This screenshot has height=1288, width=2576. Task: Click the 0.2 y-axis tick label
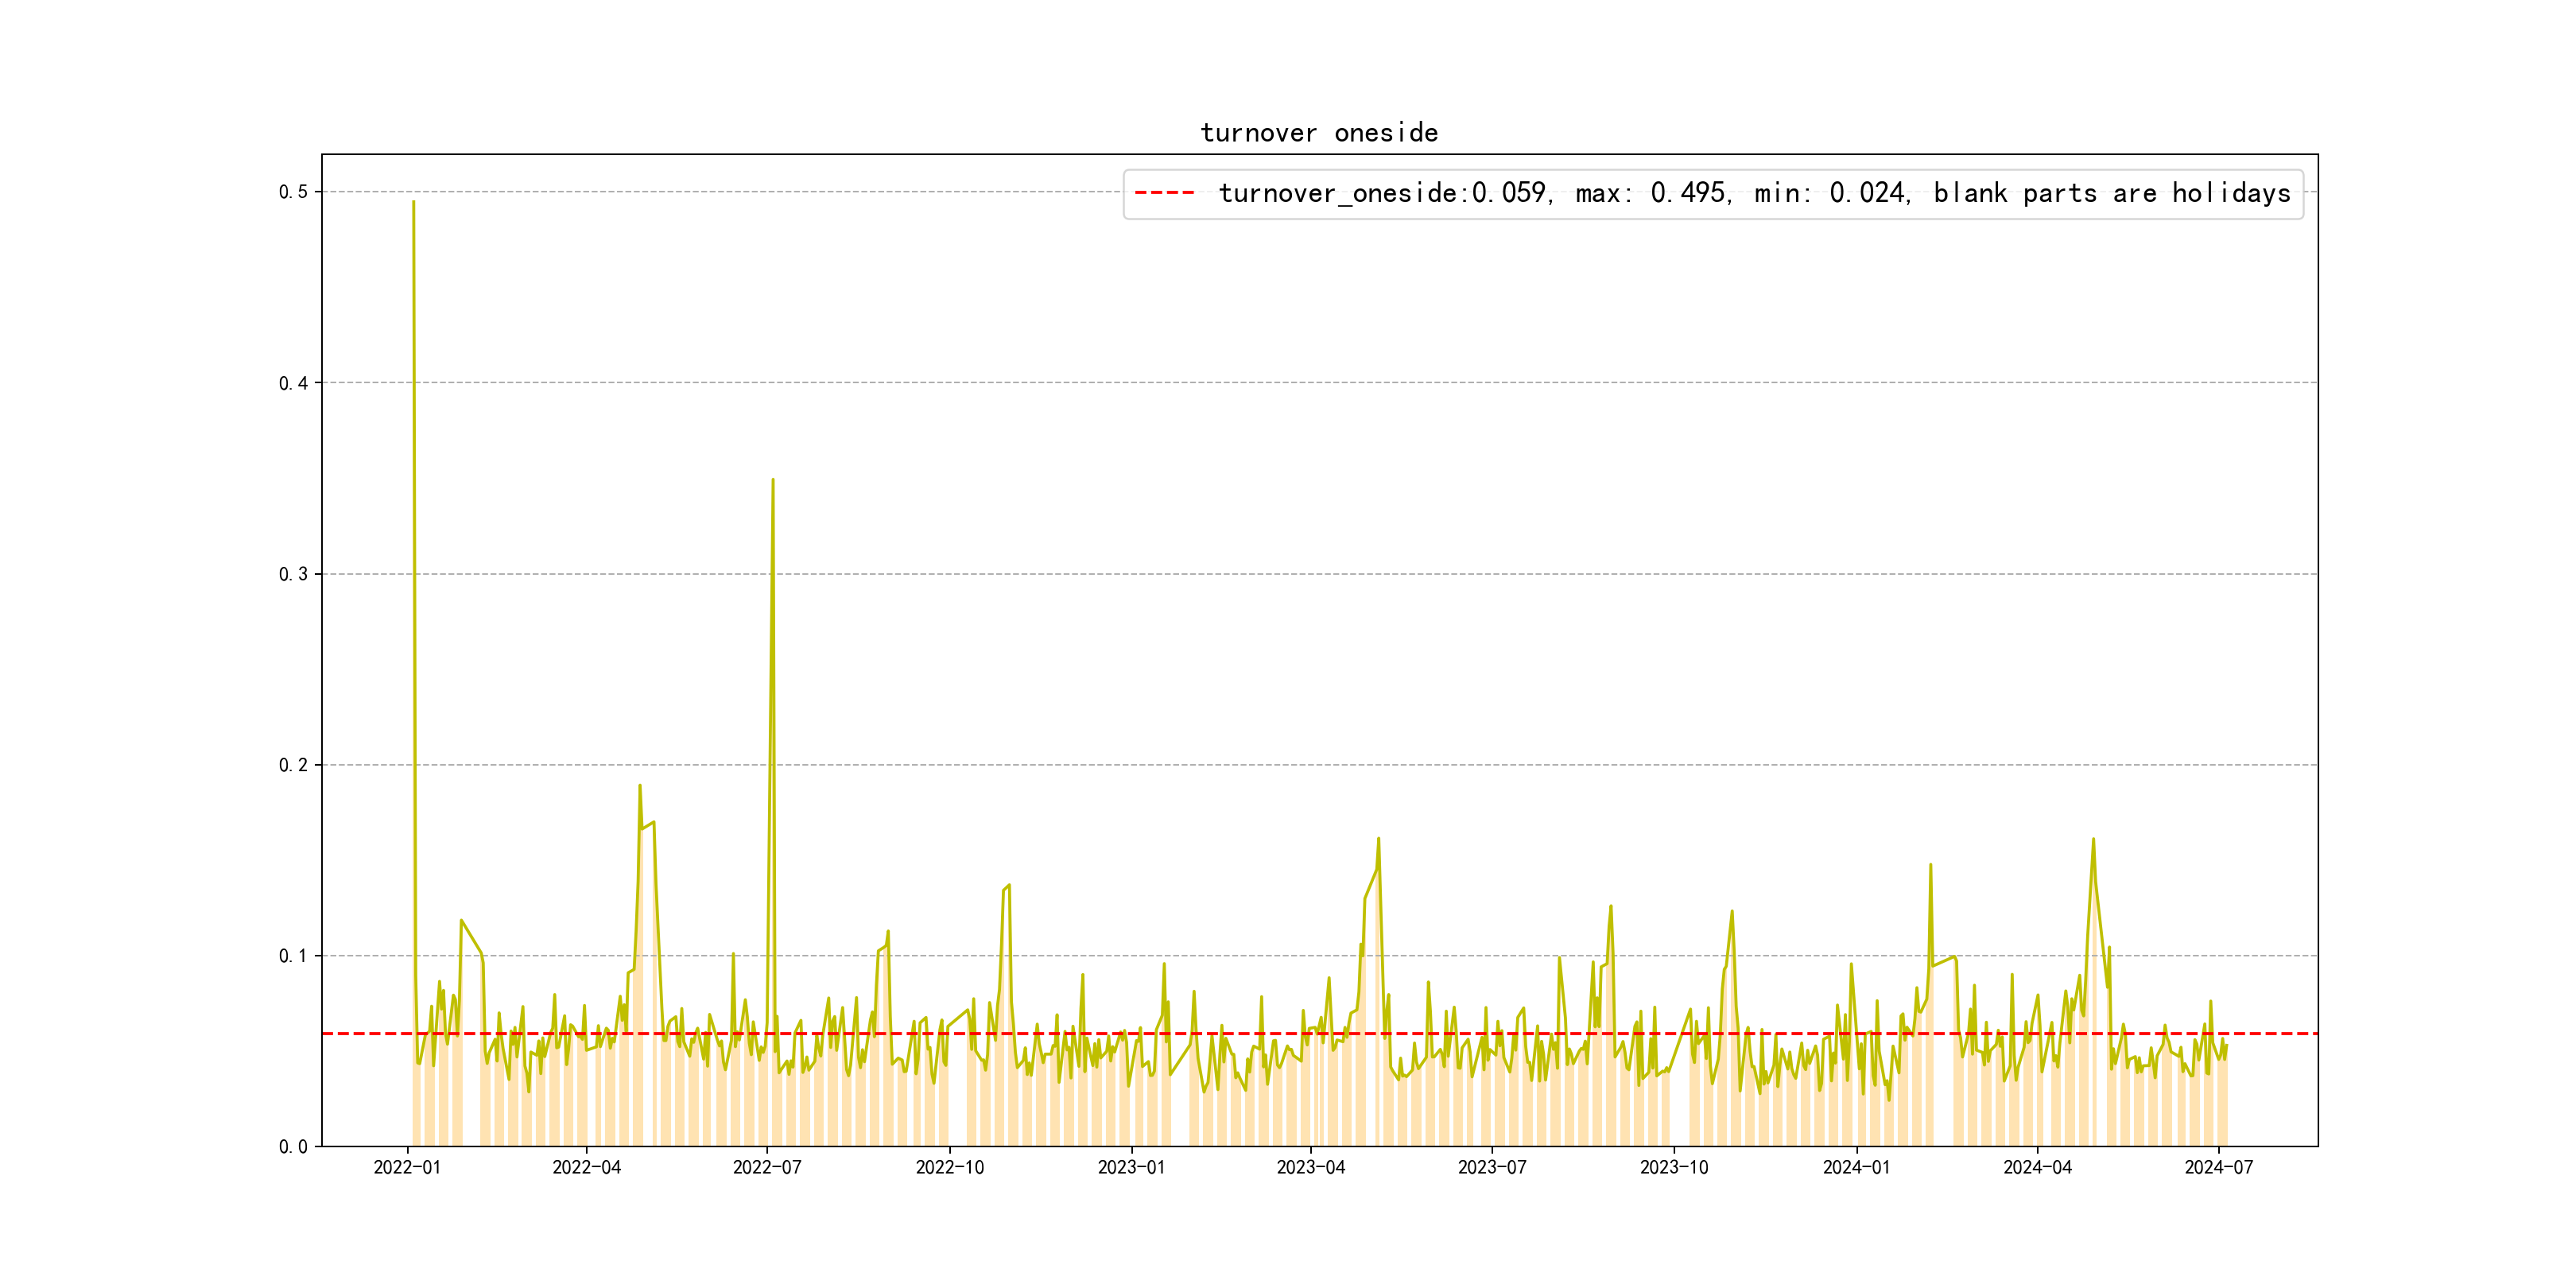pos(293,765)
